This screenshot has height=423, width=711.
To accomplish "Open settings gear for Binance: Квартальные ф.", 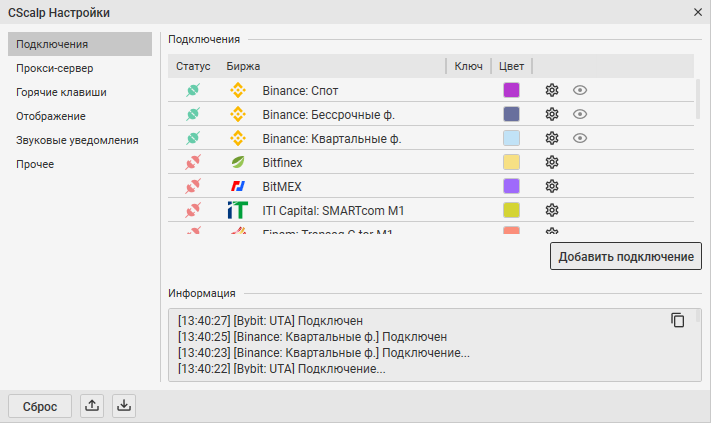I will point(552,138).
